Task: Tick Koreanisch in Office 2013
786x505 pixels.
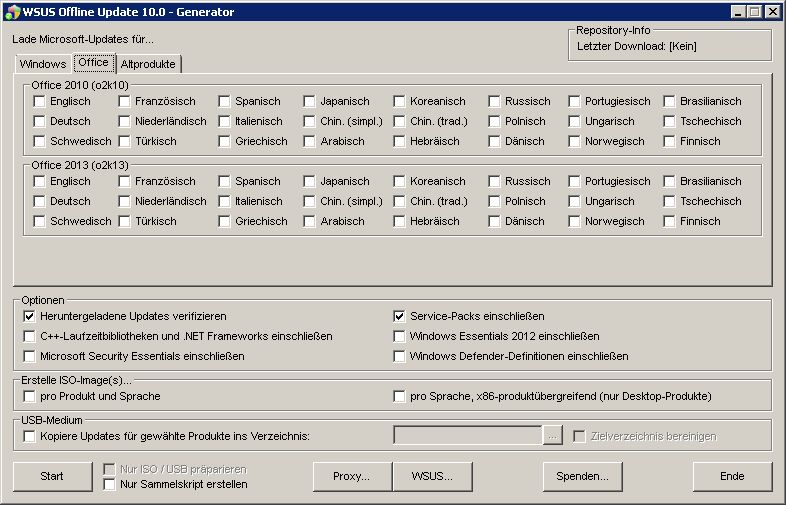Action: 399,181
